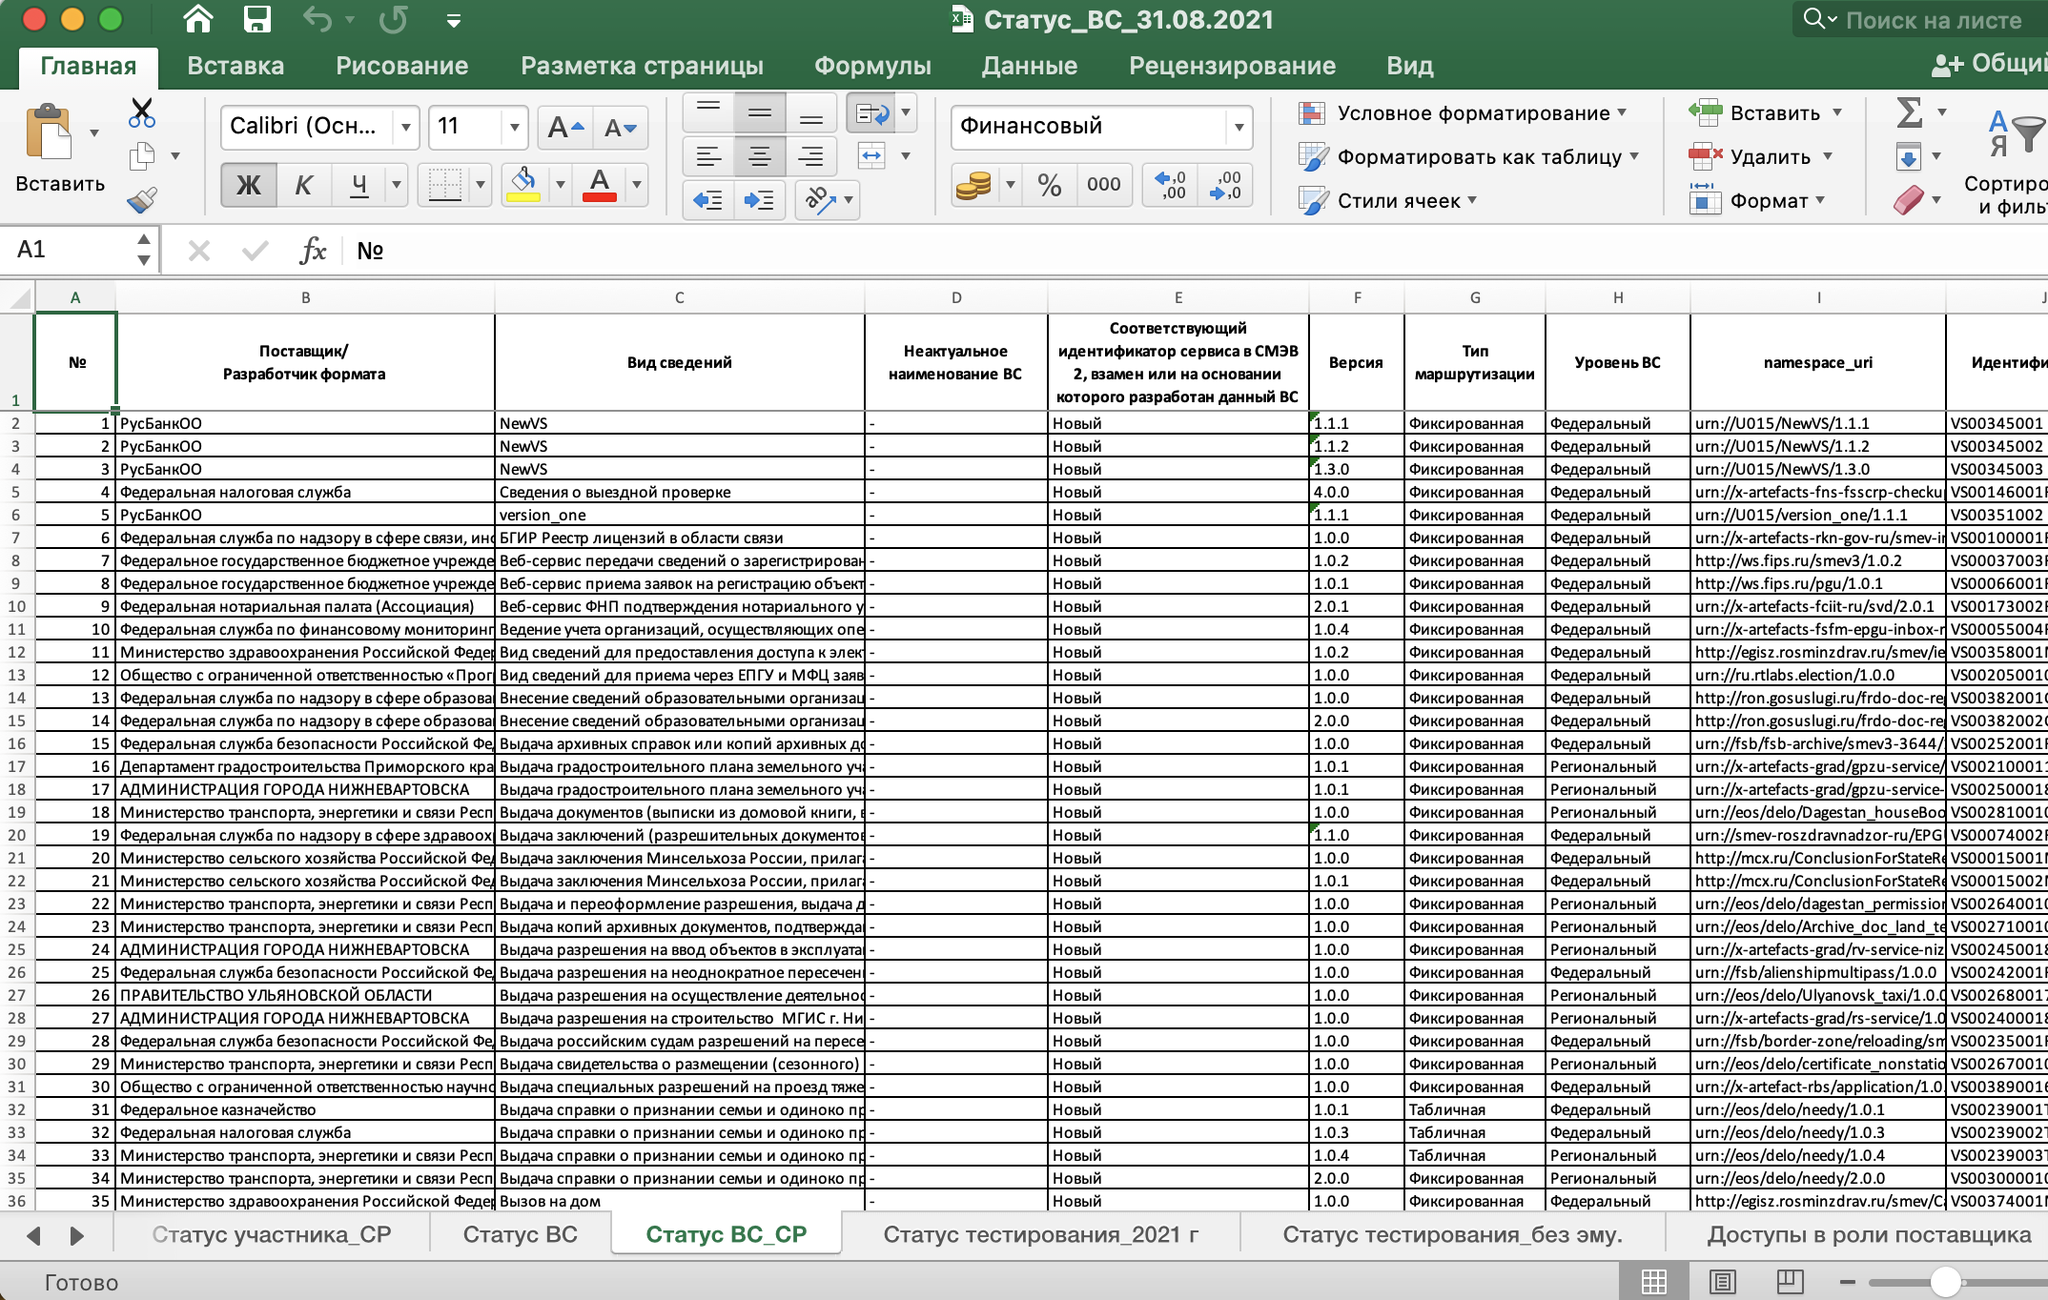Increase indent icon

tap(760, 200)
